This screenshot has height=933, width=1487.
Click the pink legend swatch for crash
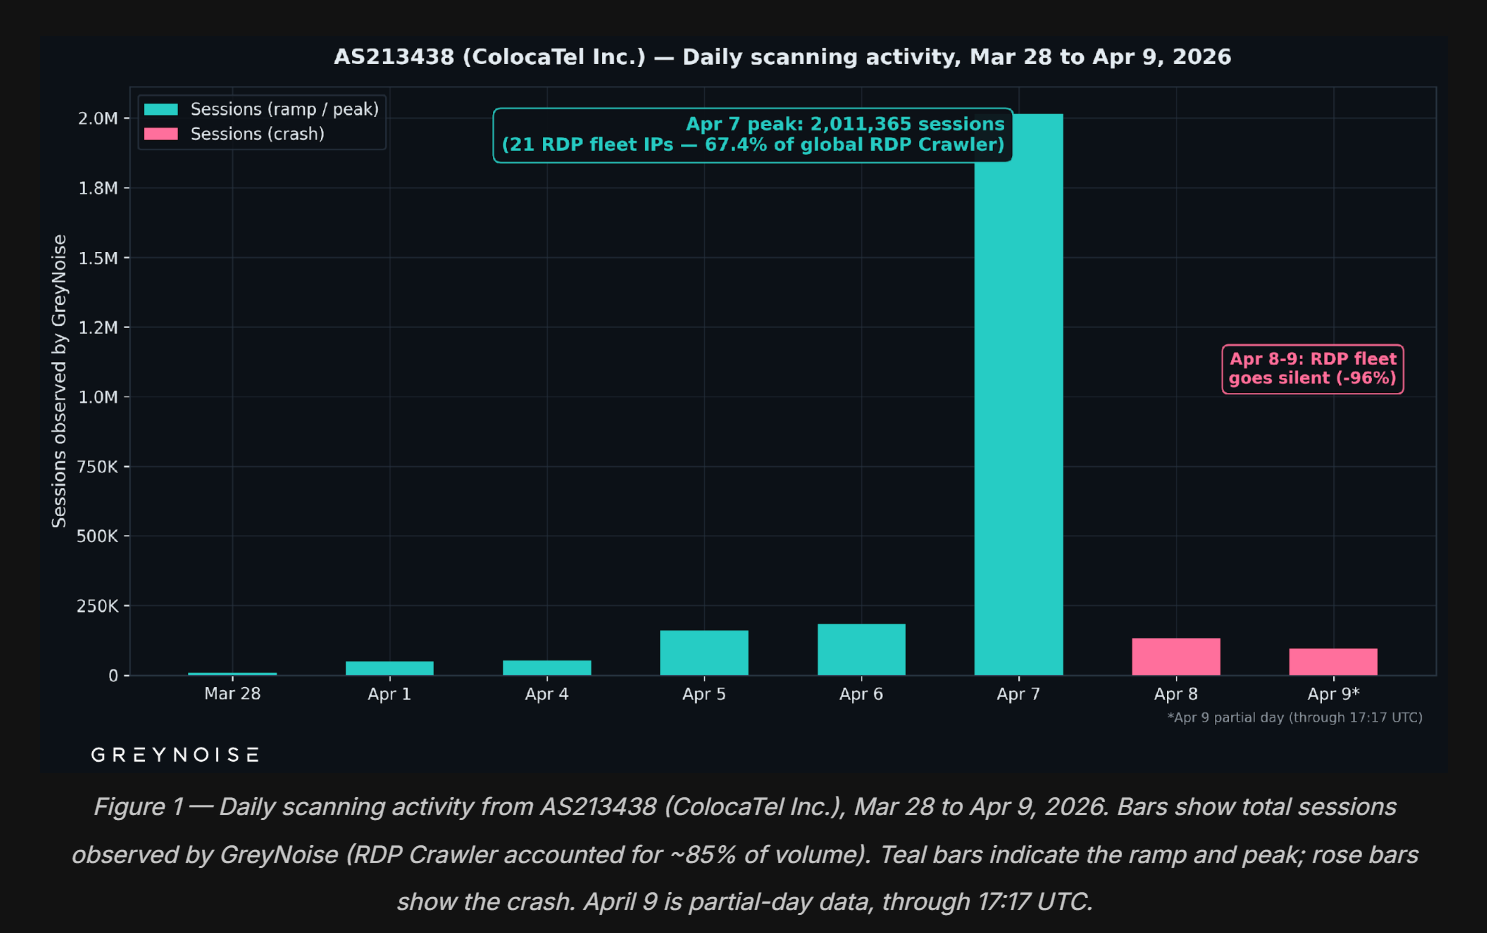point(161,134)
